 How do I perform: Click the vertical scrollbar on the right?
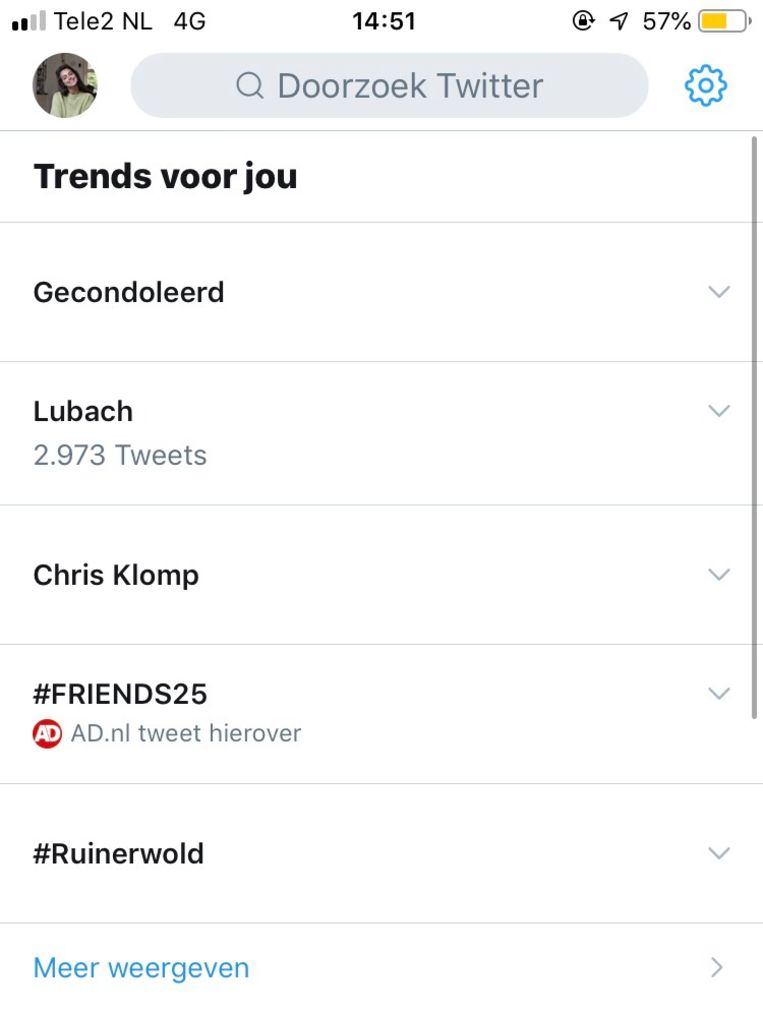click(755, 427)
